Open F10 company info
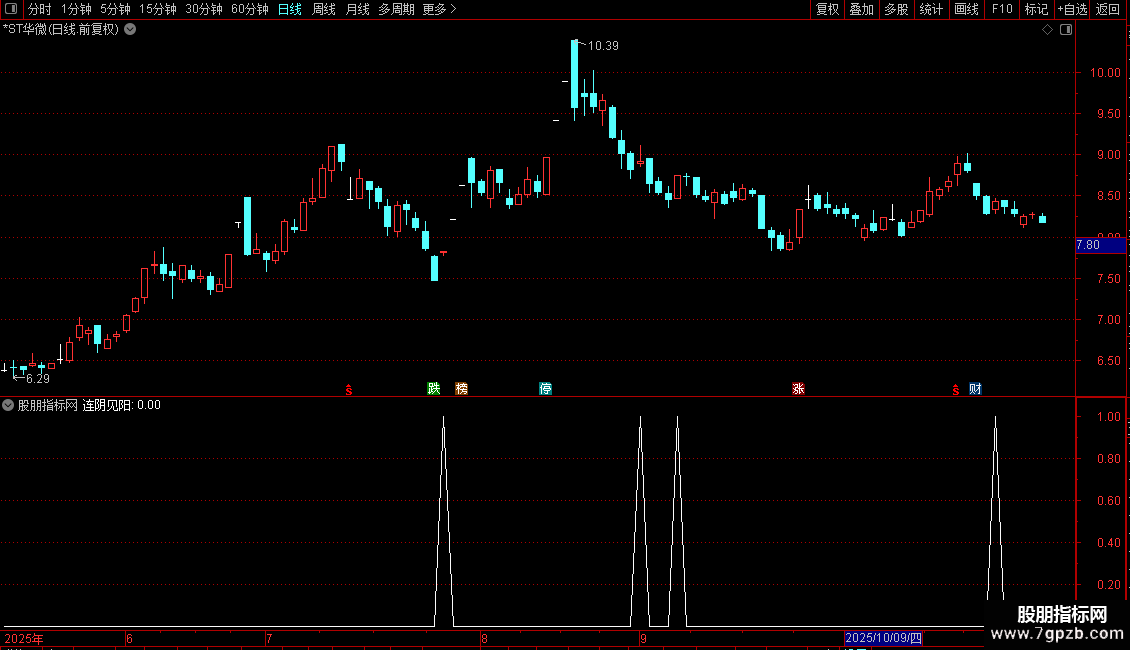 (x=1002, y=9)
